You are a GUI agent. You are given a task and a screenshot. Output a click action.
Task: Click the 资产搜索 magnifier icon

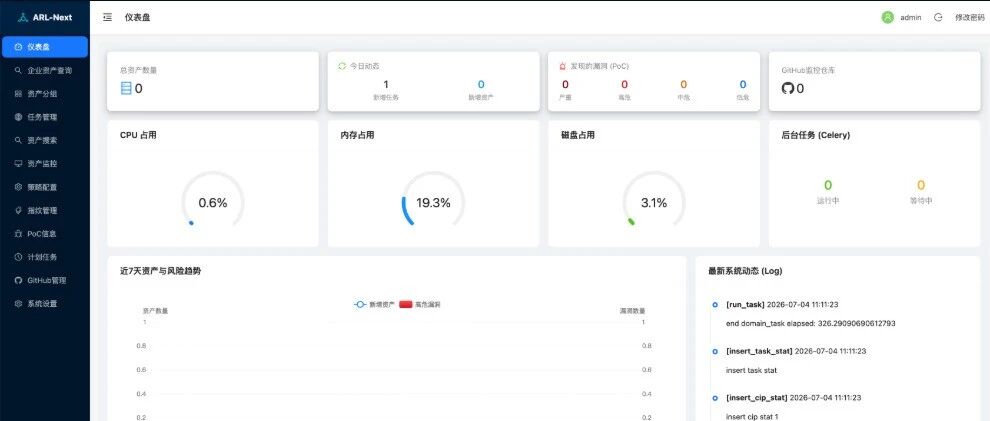point(18,140)
